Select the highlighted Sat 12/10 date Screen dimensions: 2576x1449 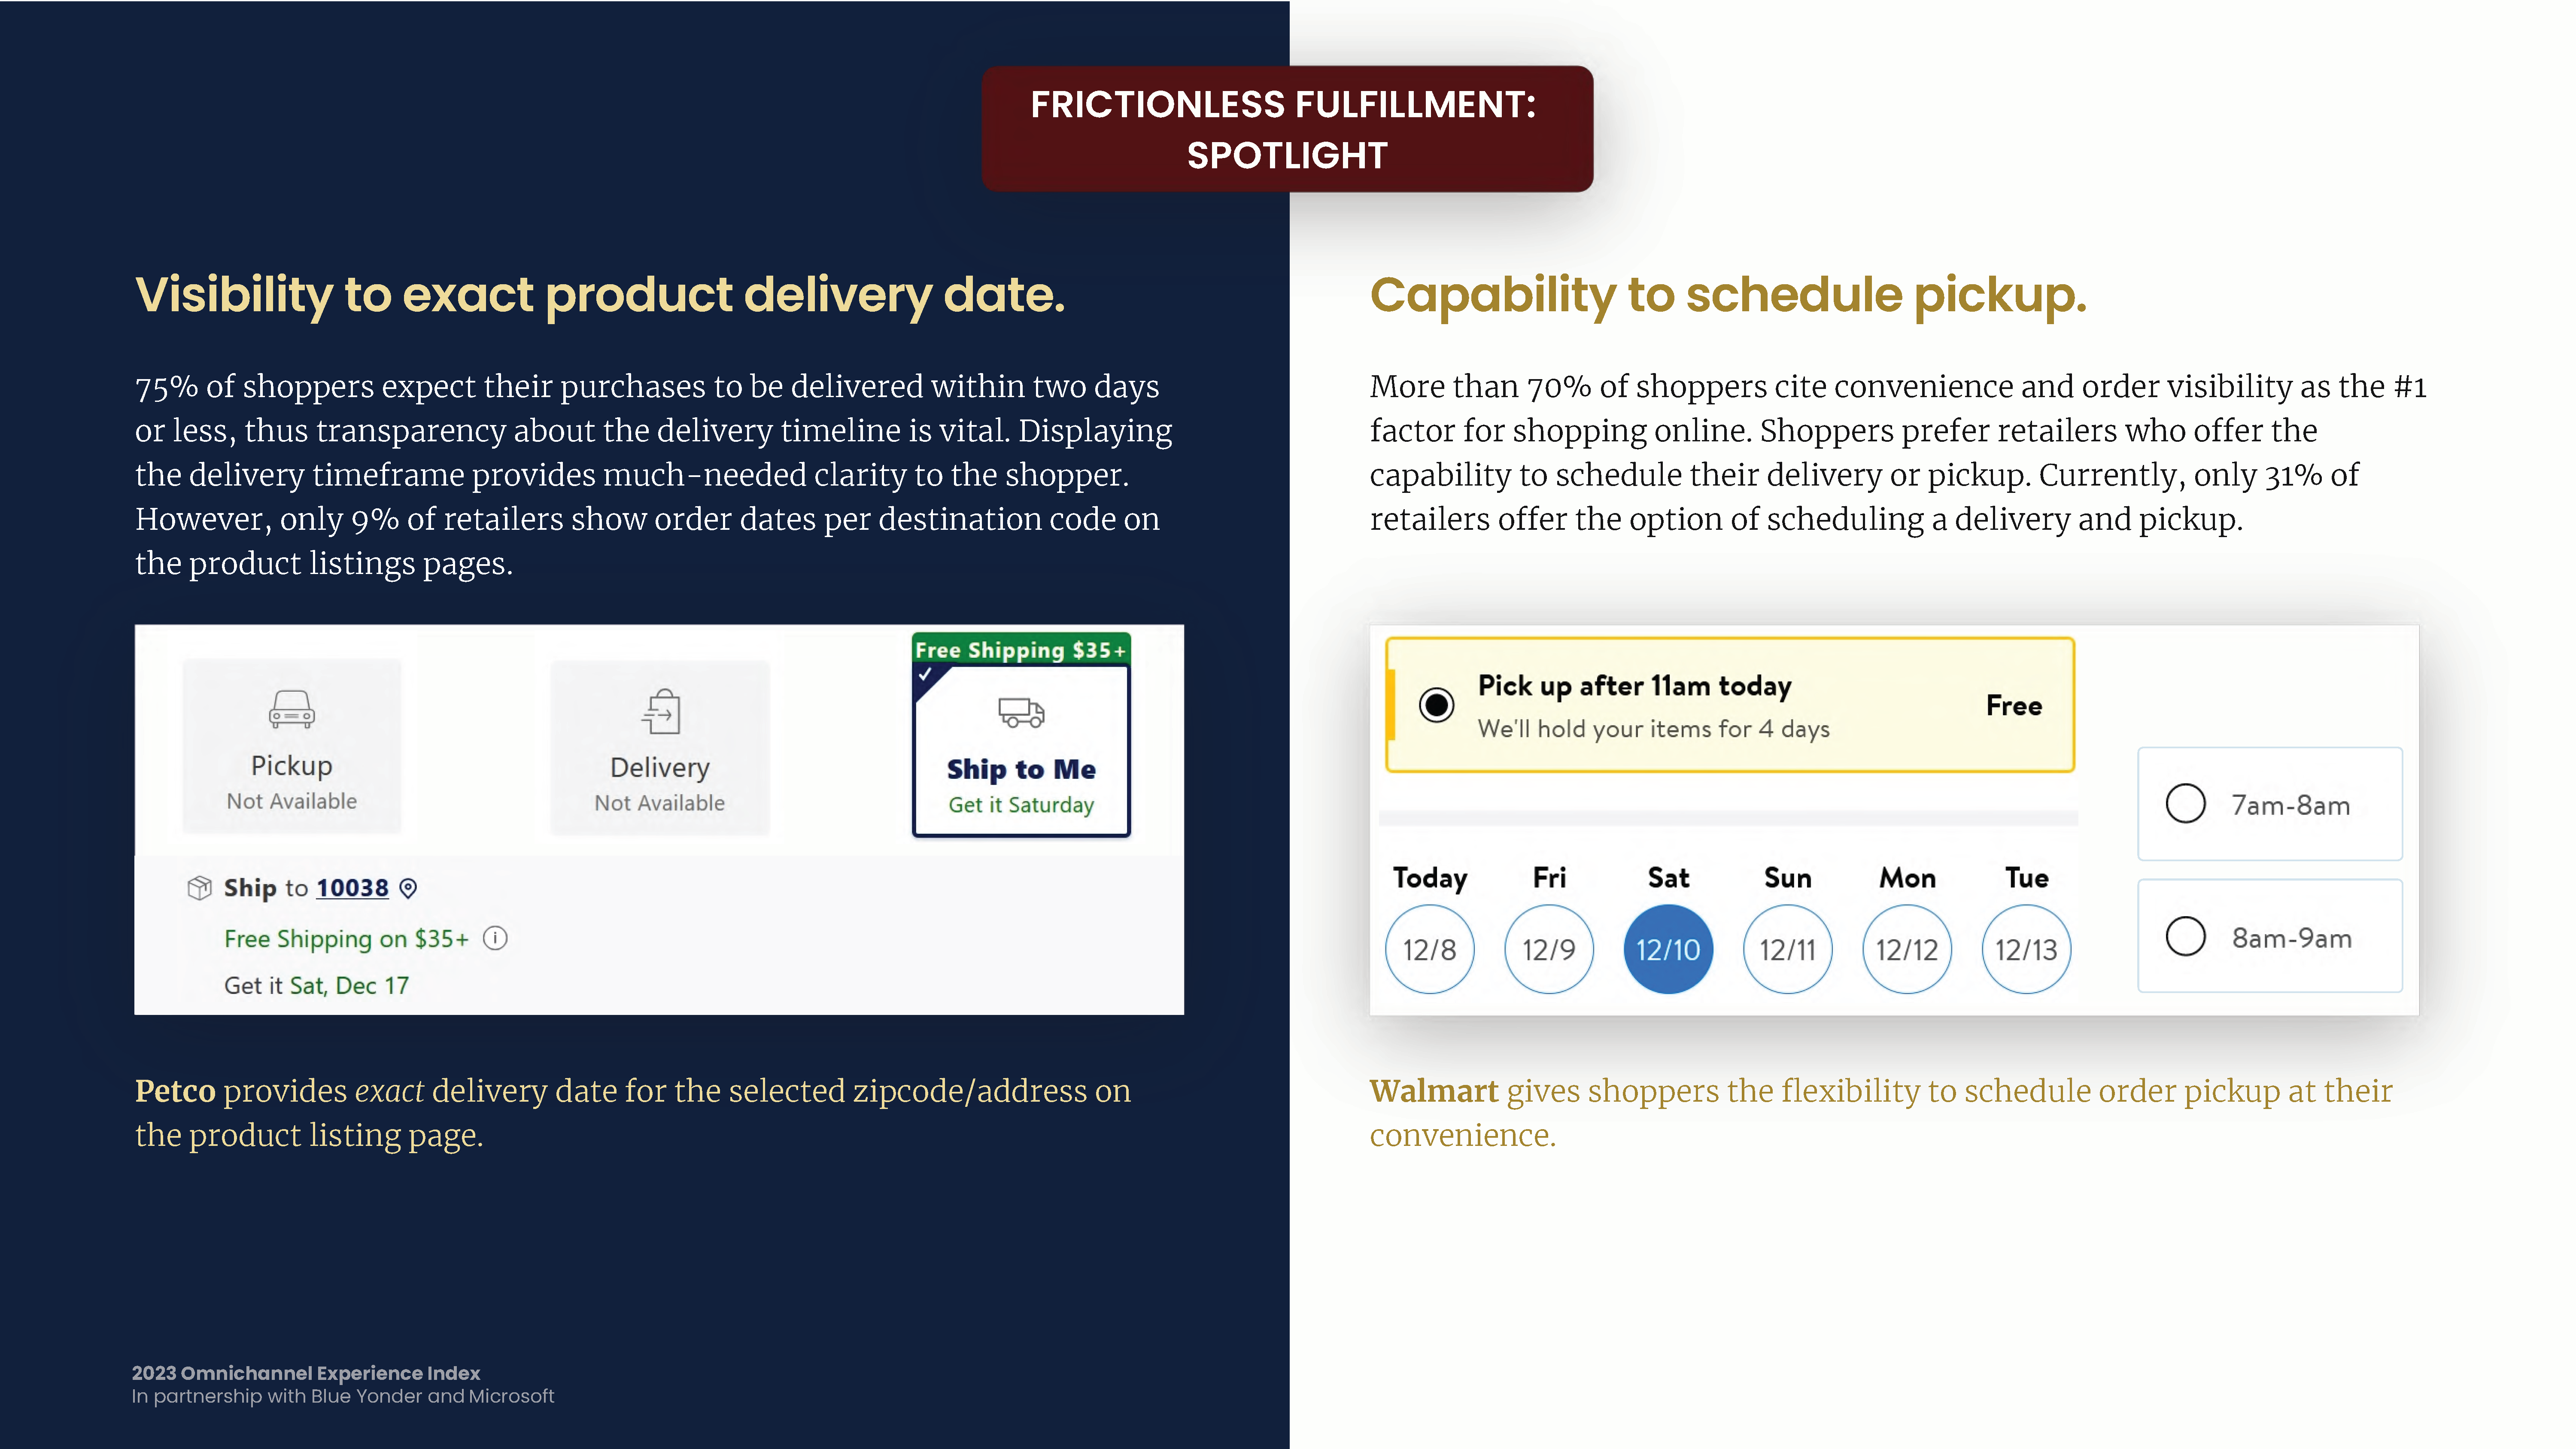tap(1668, 949)
